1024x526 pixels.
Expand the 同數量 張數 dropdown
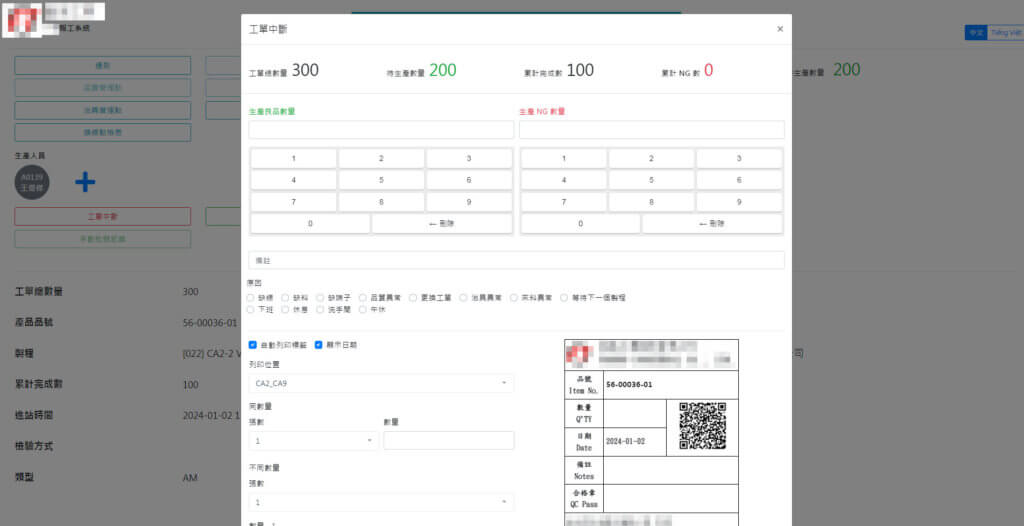pos(314,441)
